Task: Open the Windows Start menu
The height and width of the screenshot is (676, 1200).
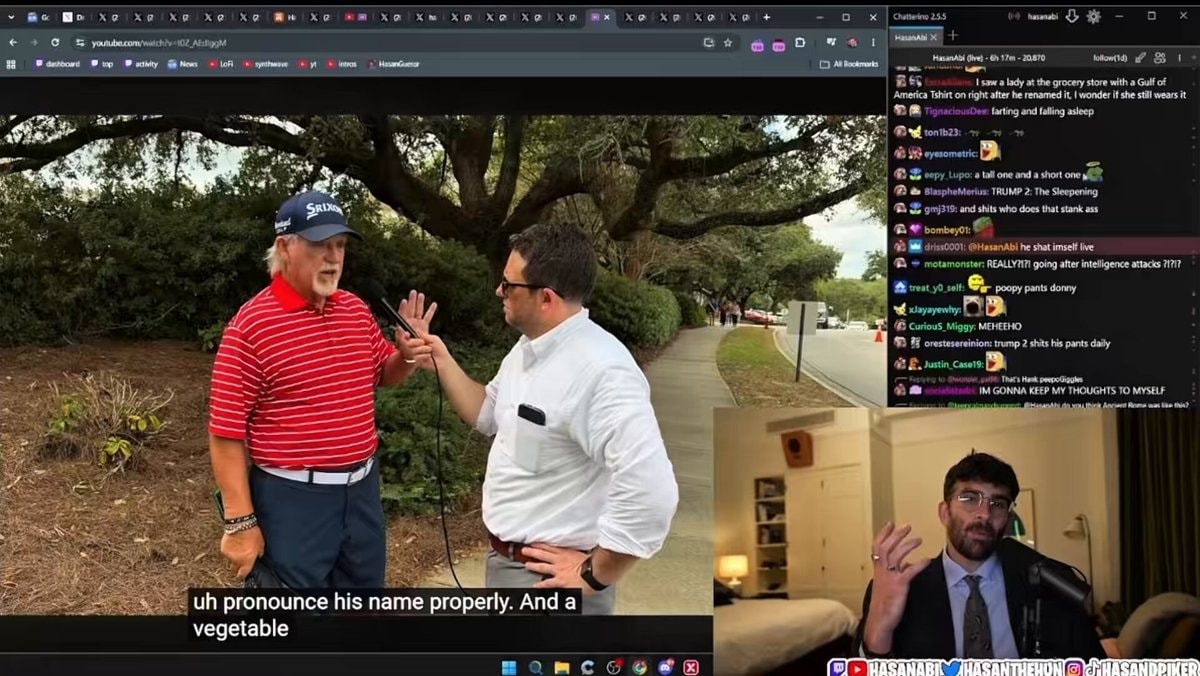Action: click(509, 667)
